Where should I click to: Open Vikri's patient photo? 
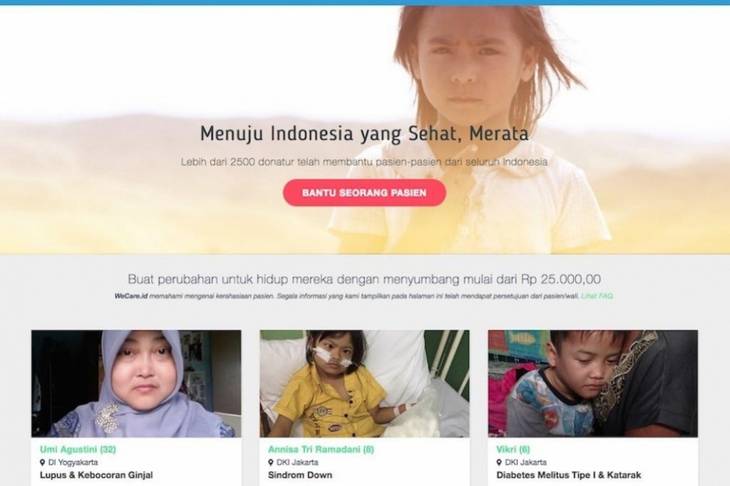(x=593, y=384)
